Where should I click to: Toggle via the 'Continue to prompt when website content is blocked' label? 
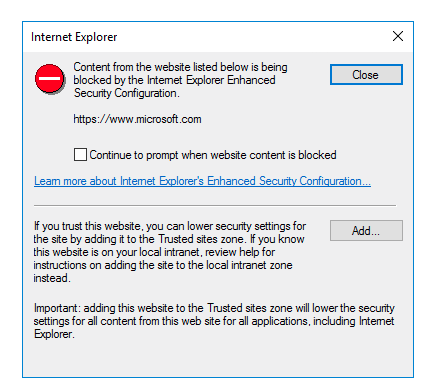[x=213, y=155]
